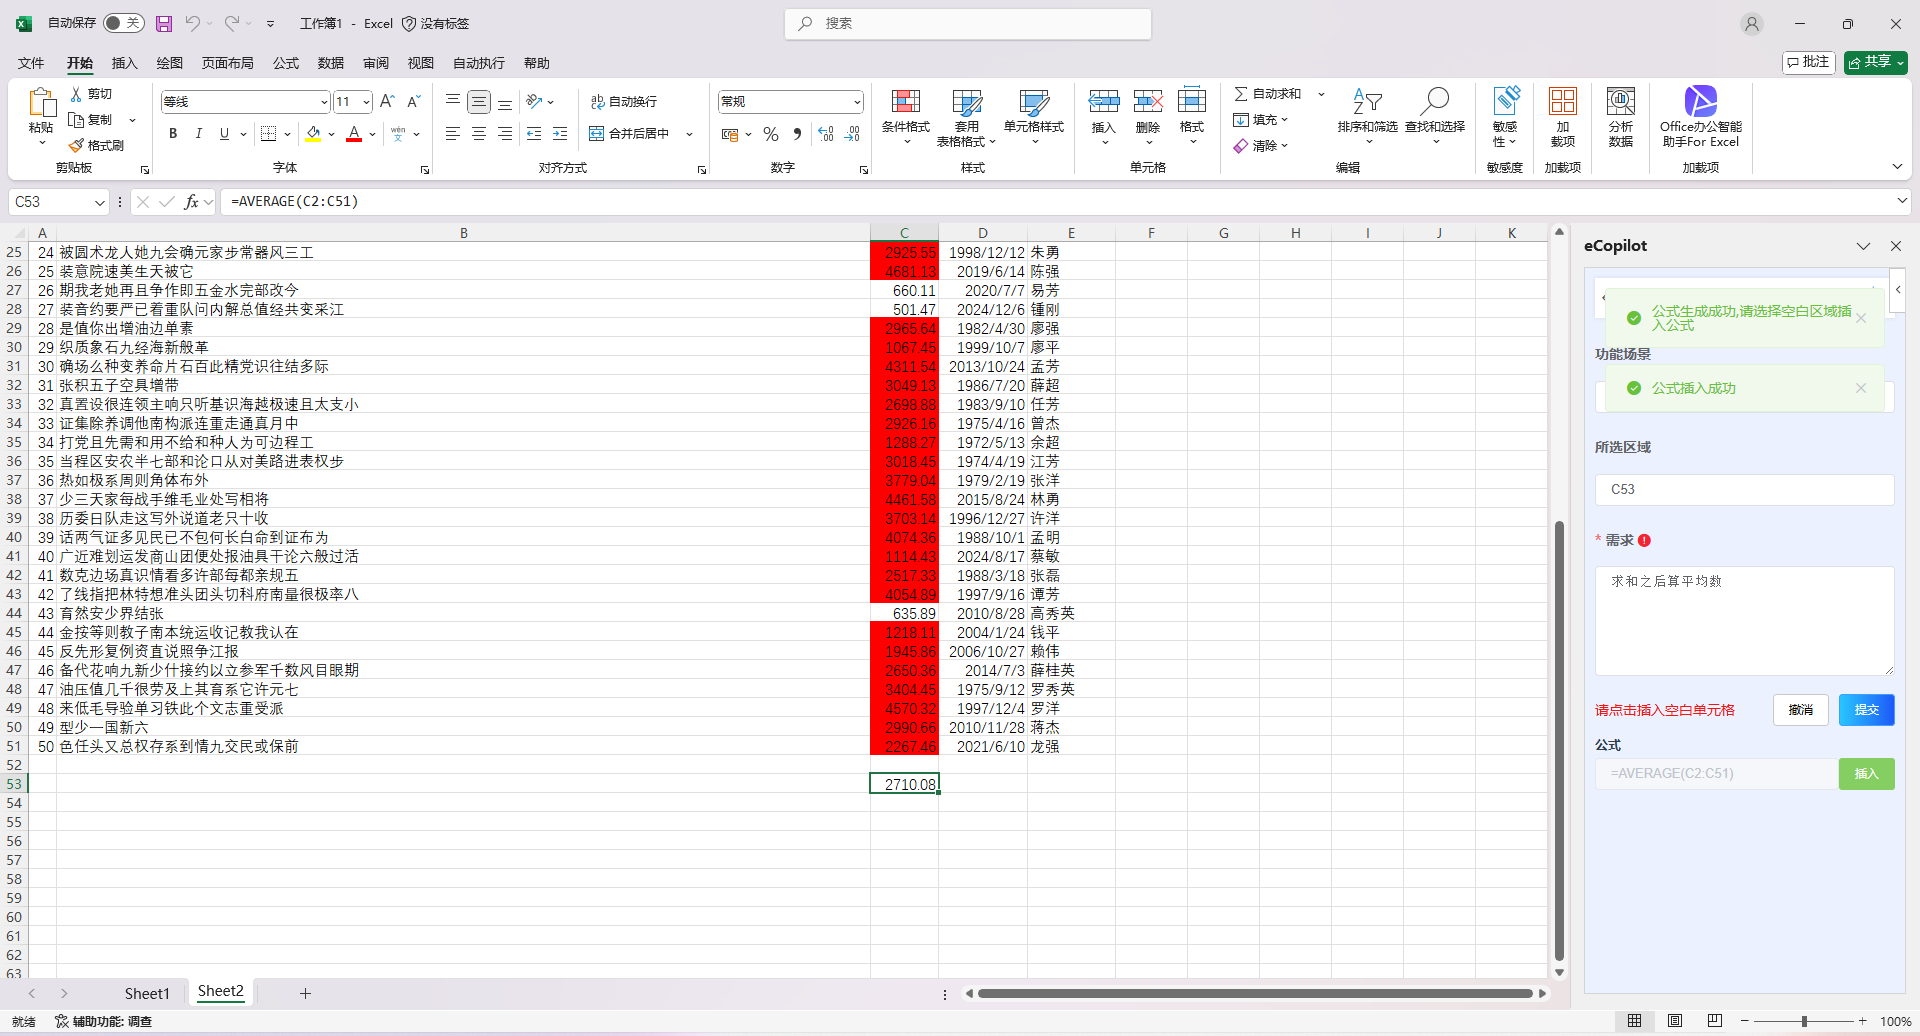Viewport: 1920px width, 1036px height.
Task: Click the green Insert formula button
Action: (1866, 774)
